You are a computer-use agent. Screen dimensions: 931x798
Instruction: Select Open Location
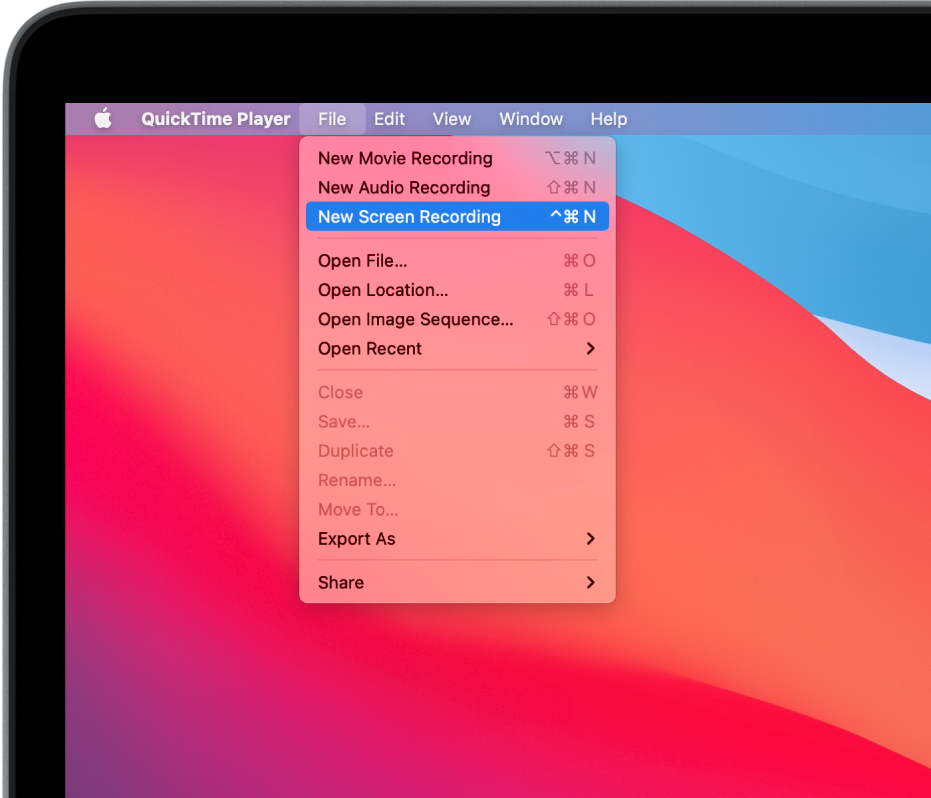[383, 290]
